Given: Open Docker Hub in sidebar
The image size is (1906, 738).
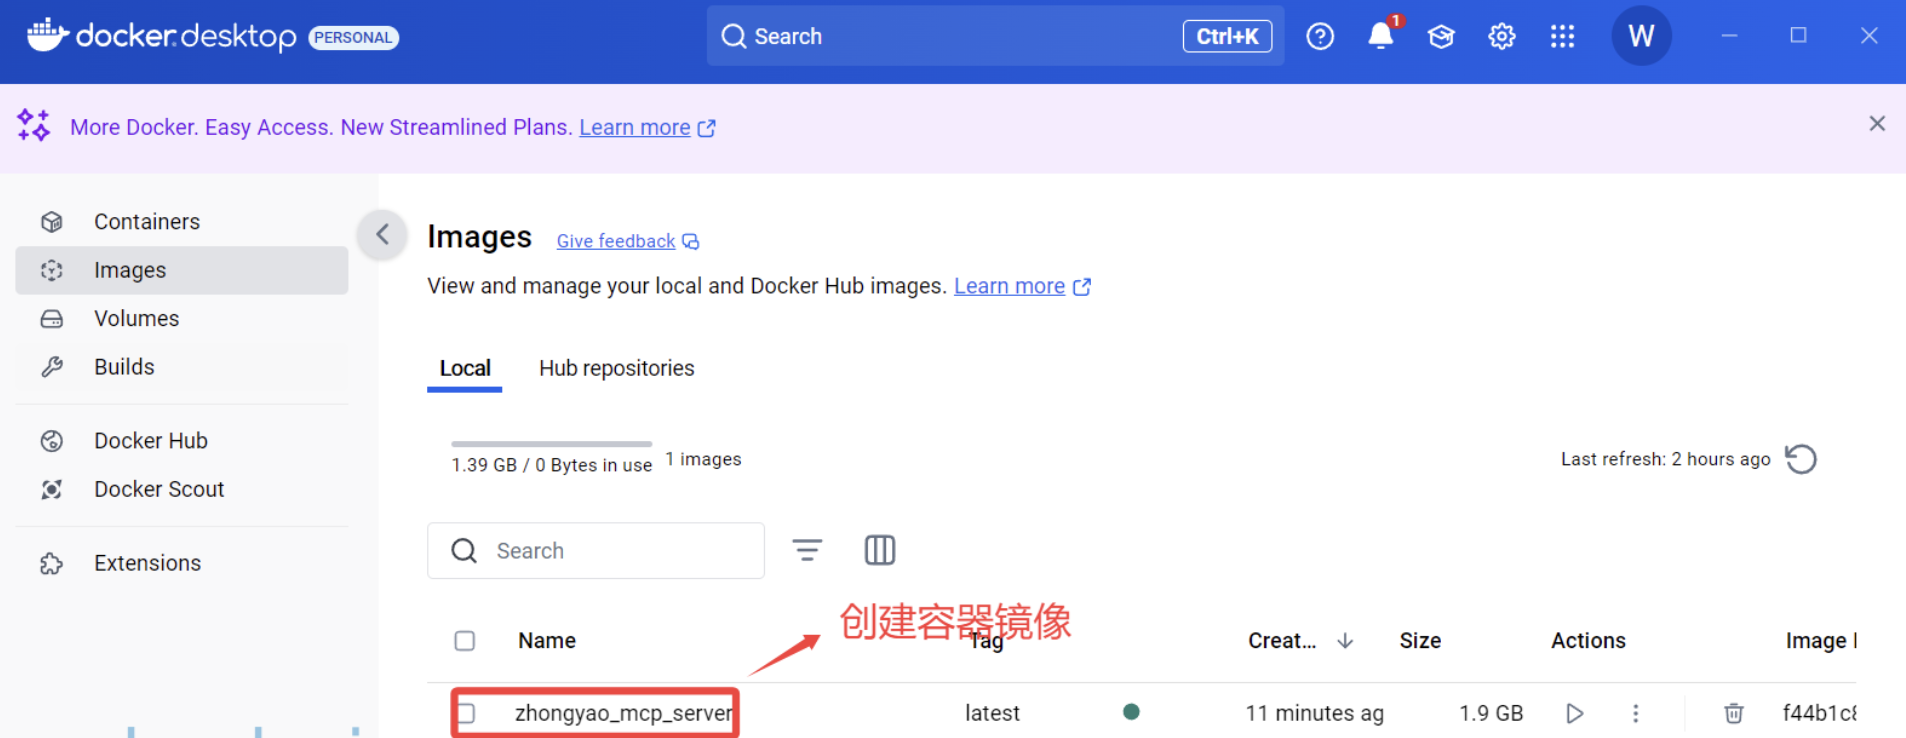Looking at the screenshot, I should tap(182, 441).
